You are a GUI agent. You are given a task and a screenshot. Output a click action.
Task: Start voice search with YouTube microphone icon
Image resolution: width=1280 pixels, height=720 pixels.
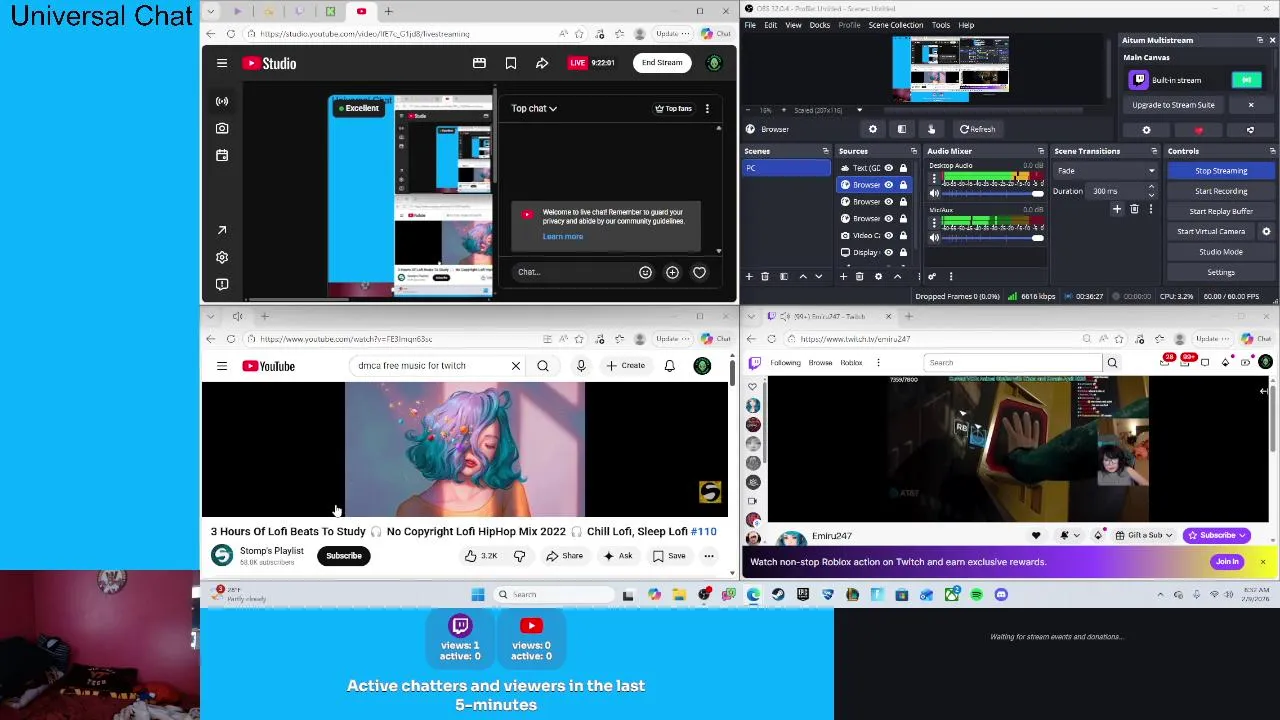point(581,366)
